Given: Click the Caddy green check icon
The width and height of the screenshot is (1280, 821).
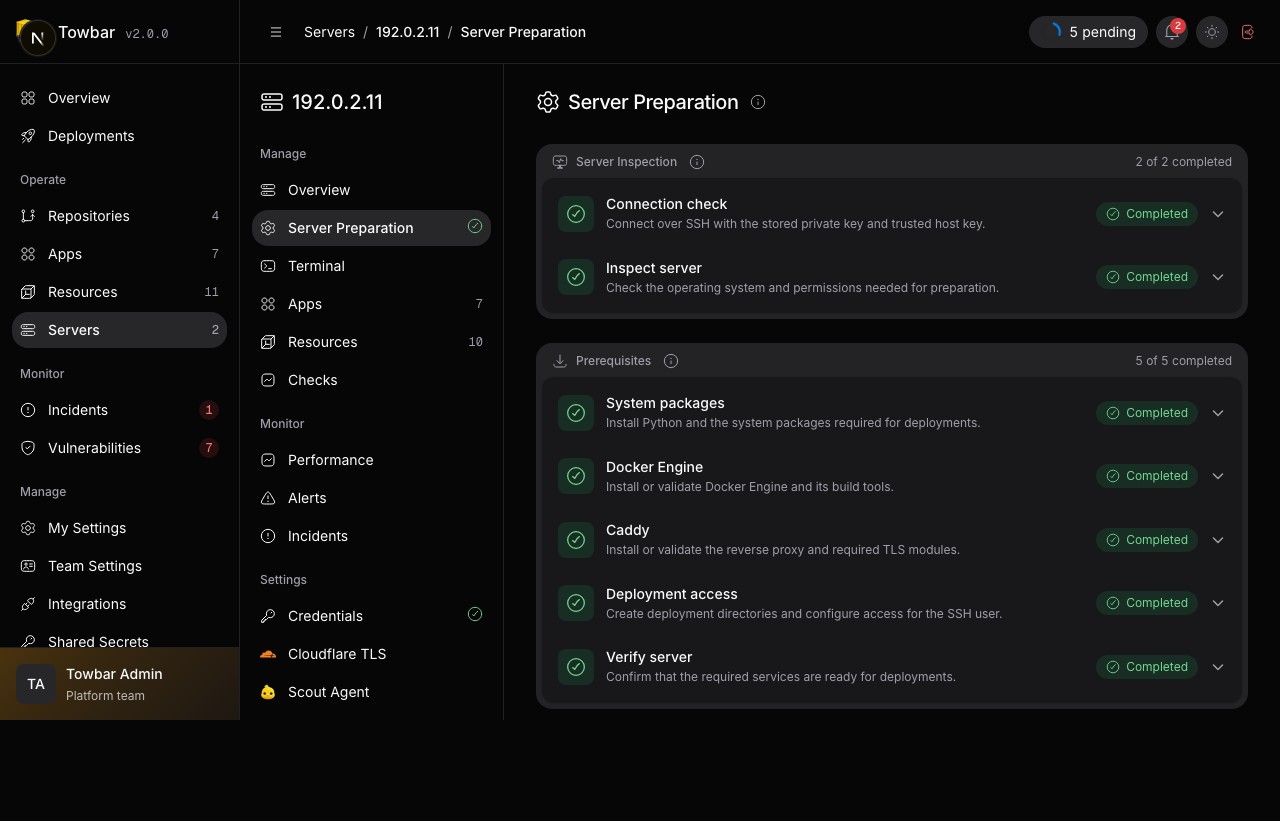Looking at the screenshot, I should click(x=576, y=540).
